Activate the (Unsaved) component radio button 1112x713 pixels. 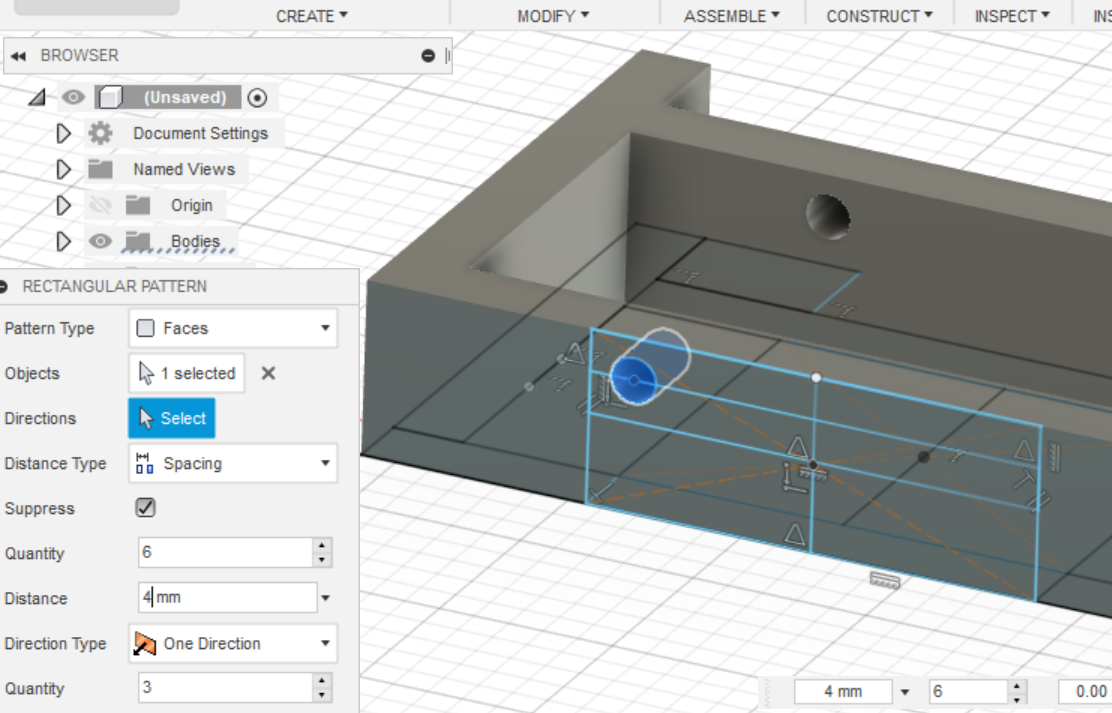tap(257, 97)
